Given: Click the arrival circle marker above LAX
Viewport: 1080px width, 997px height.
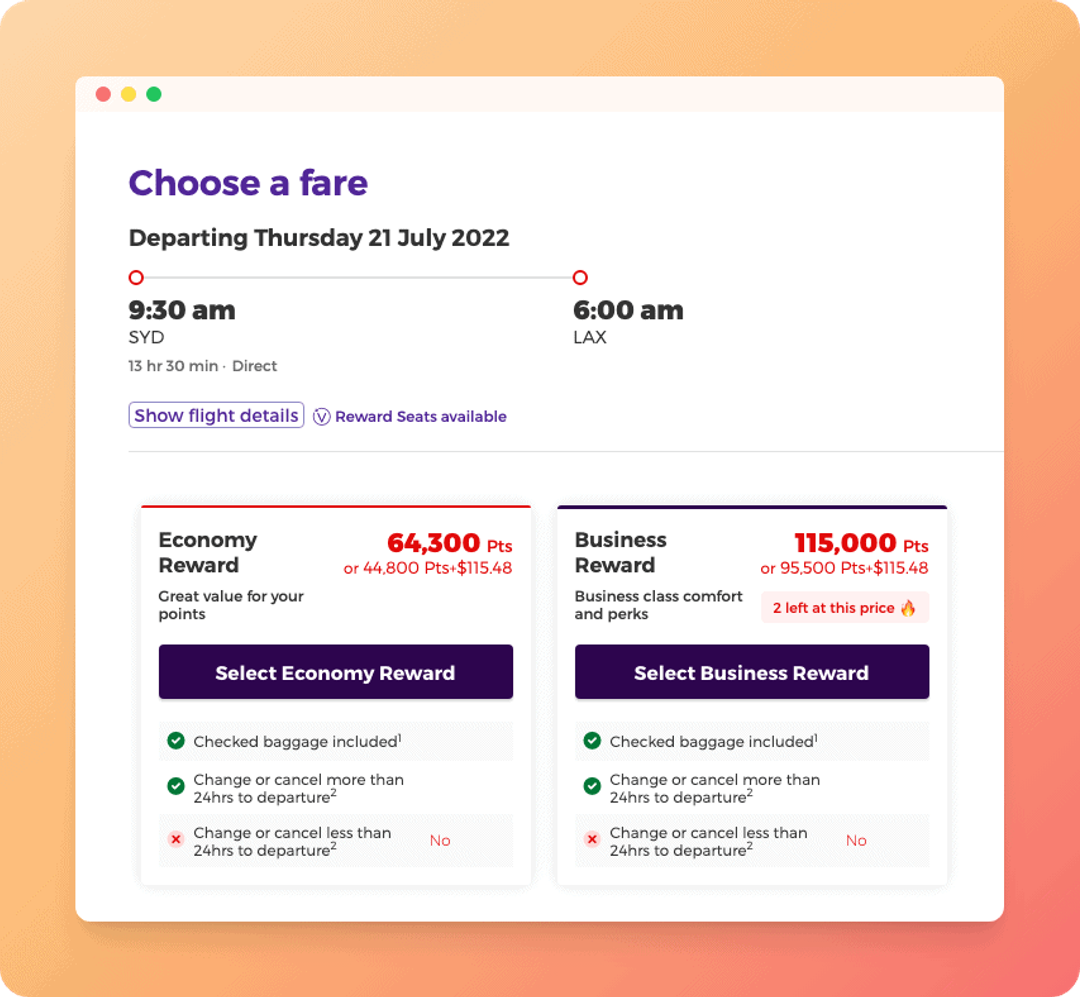Looking at the screenshot, I should tap(579, 277).
